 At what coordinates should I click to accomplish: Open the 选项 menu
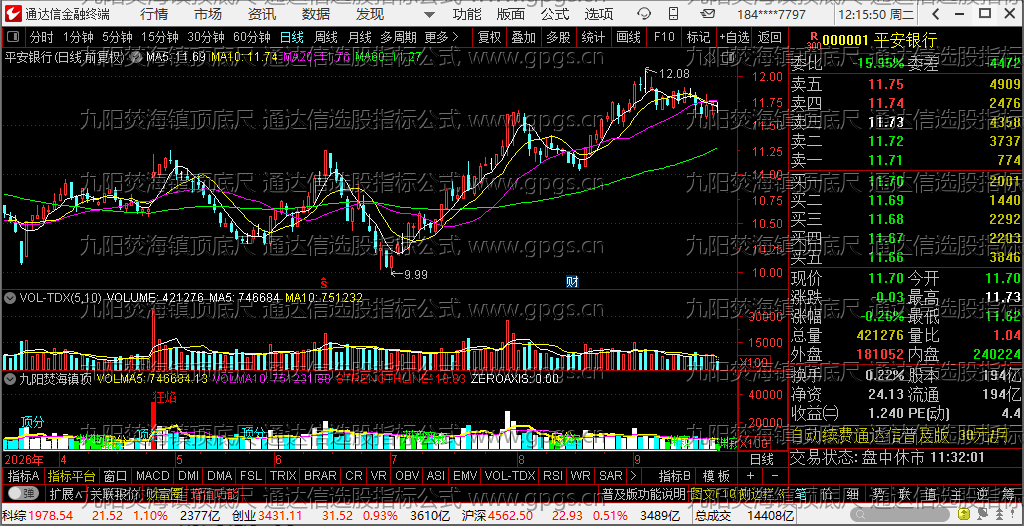click(x=599, y=14)
